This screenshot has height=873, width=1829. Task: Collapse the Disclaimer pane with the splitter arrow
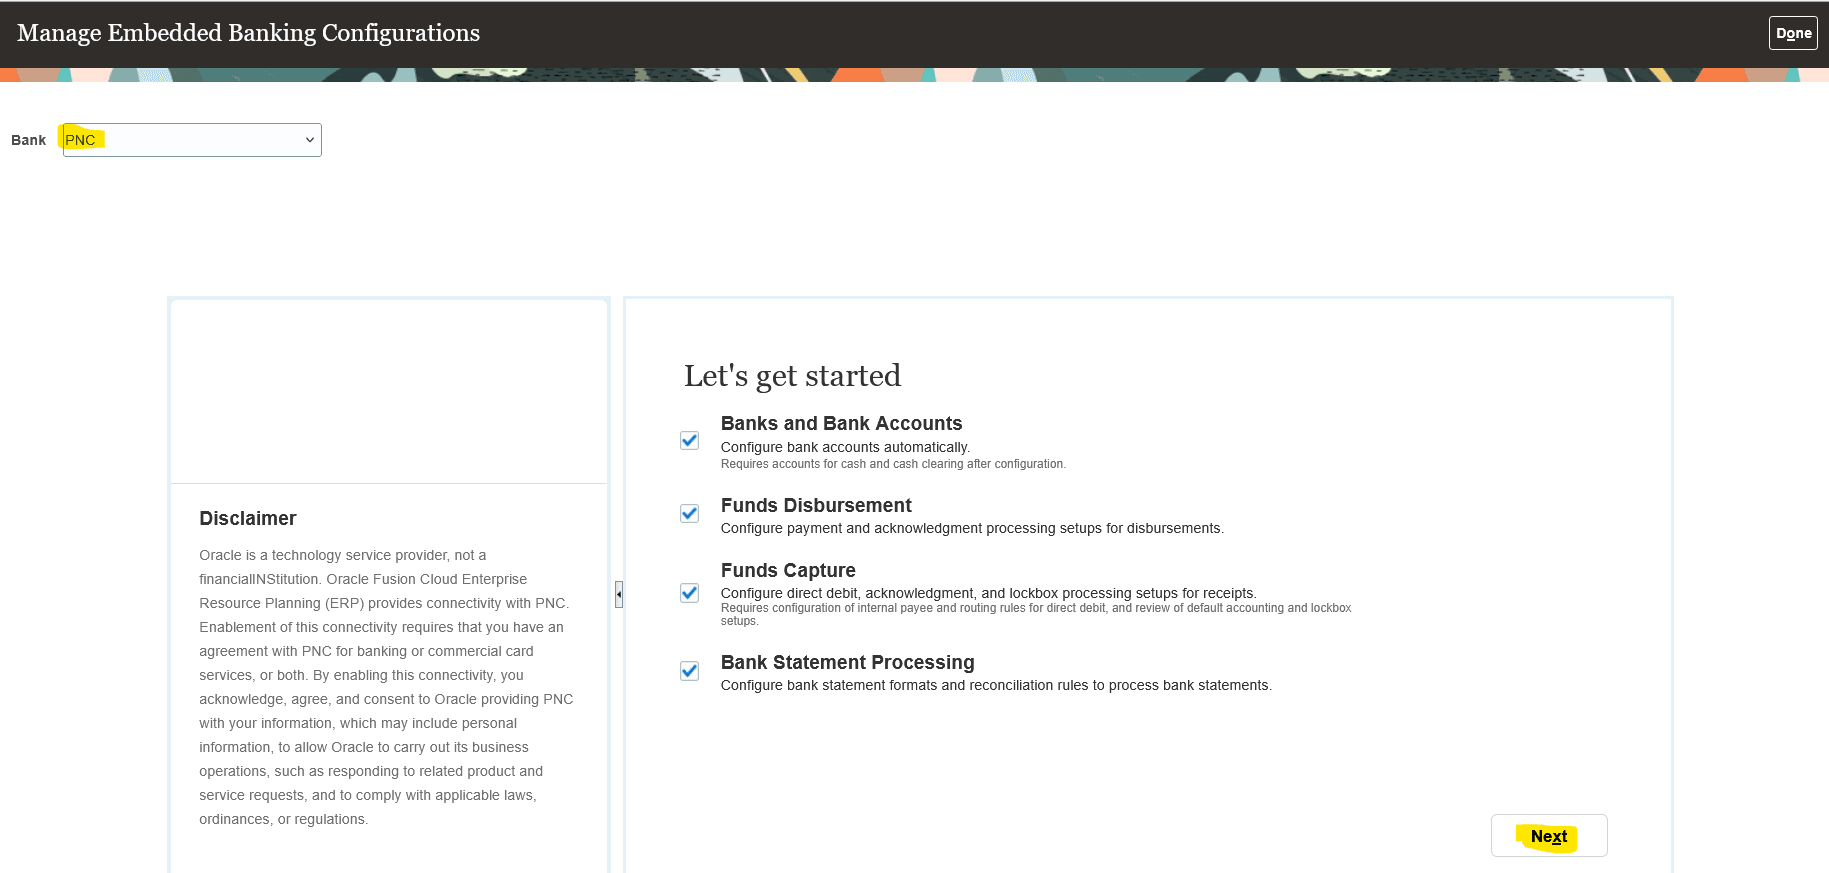click(619, 595)
